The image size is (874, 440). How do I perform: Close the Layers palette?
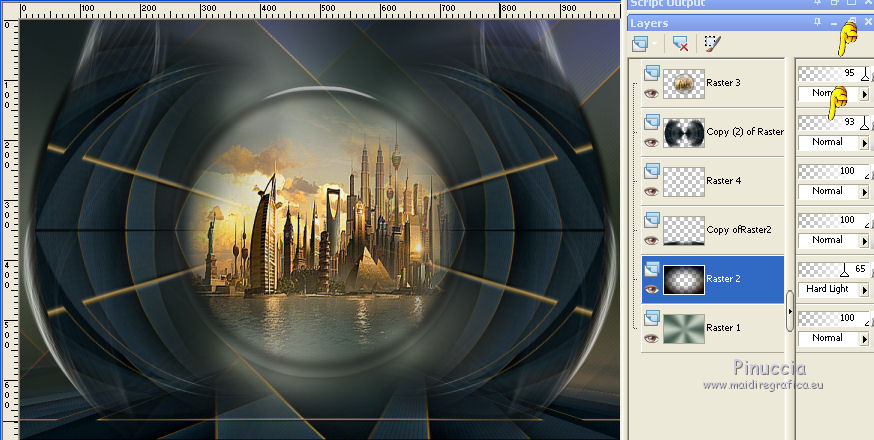[x=867, y=22]
